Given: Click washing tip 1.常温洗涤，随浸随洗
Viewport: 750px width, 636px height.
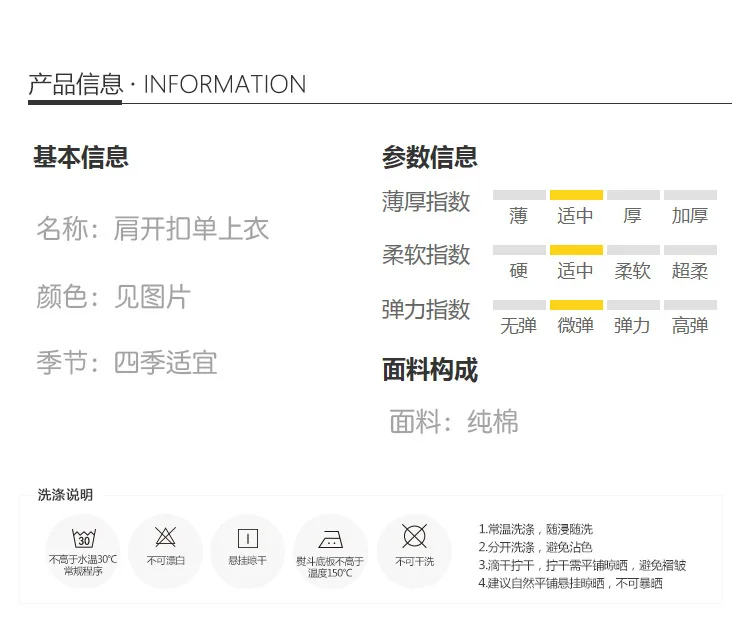Looking at the screenshot, I should [x=536, y=529].
